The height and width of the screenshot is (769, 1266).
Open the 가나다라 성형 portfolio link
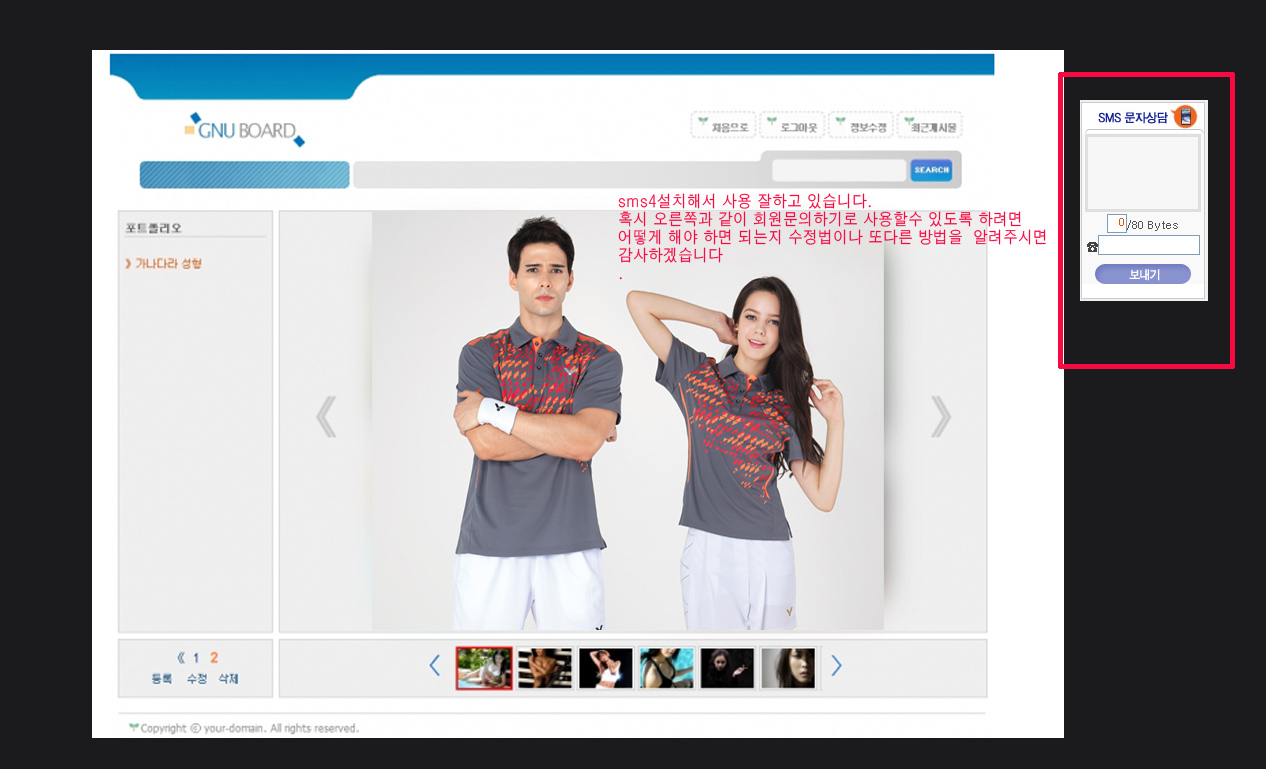(x=168, y=264)
